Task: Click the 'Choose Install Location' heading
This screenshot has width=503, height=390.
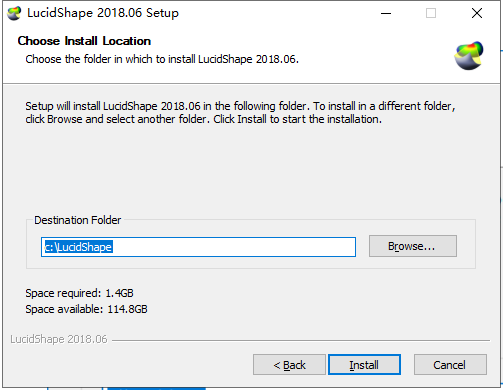Action: 84,41
